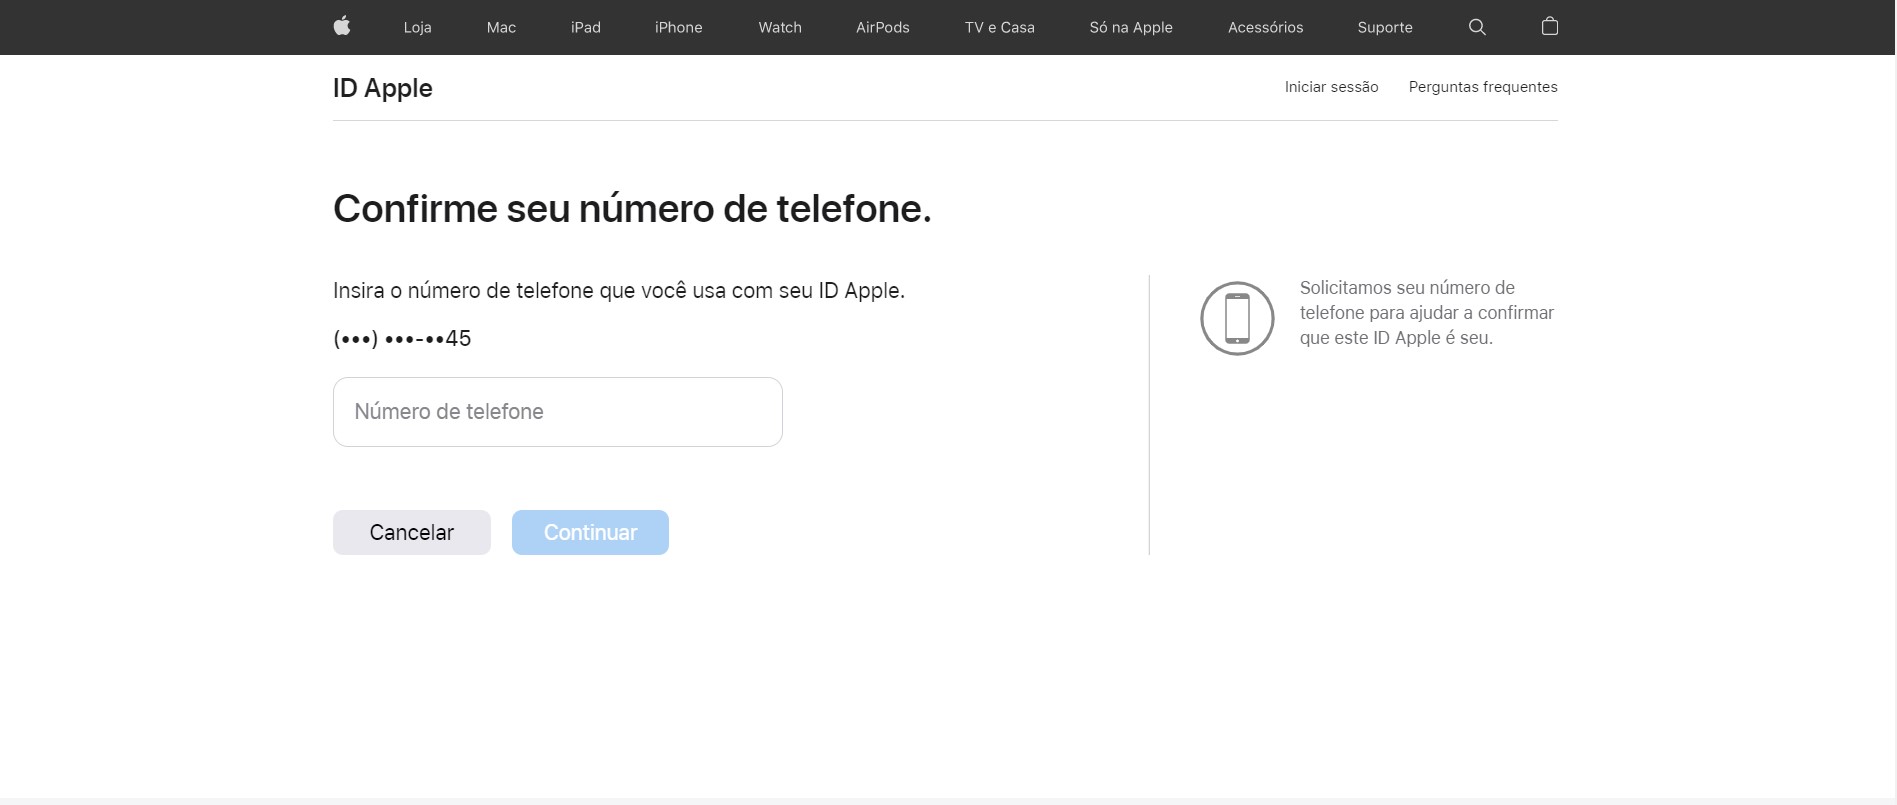Click the 'Solicitamos seu número' explanation text
The image size is (1897, 805).
click(x=1427, y=313)
